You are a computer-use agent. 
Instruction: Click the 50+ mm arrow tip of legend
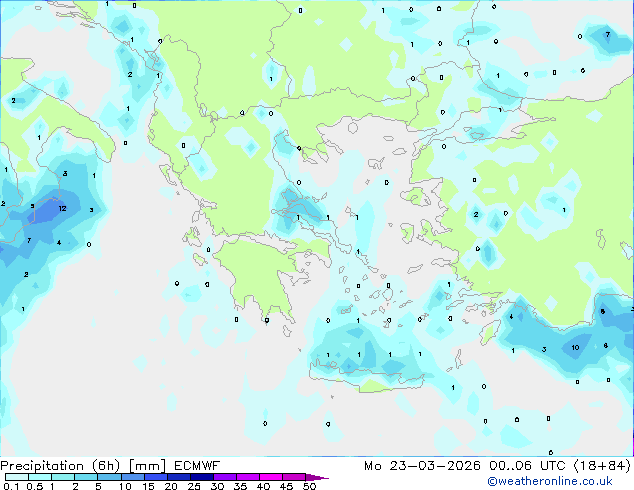(317, 477)
